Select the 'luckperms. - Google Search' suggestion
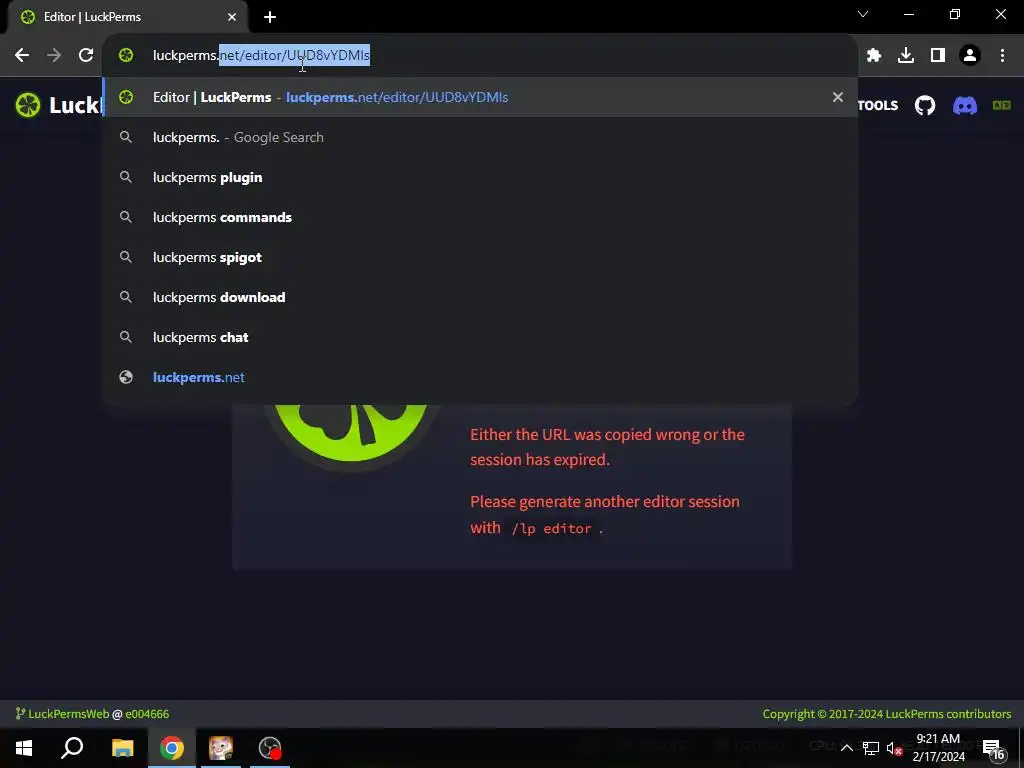This screenshot has width=1024, height=768. coord(480,137)
